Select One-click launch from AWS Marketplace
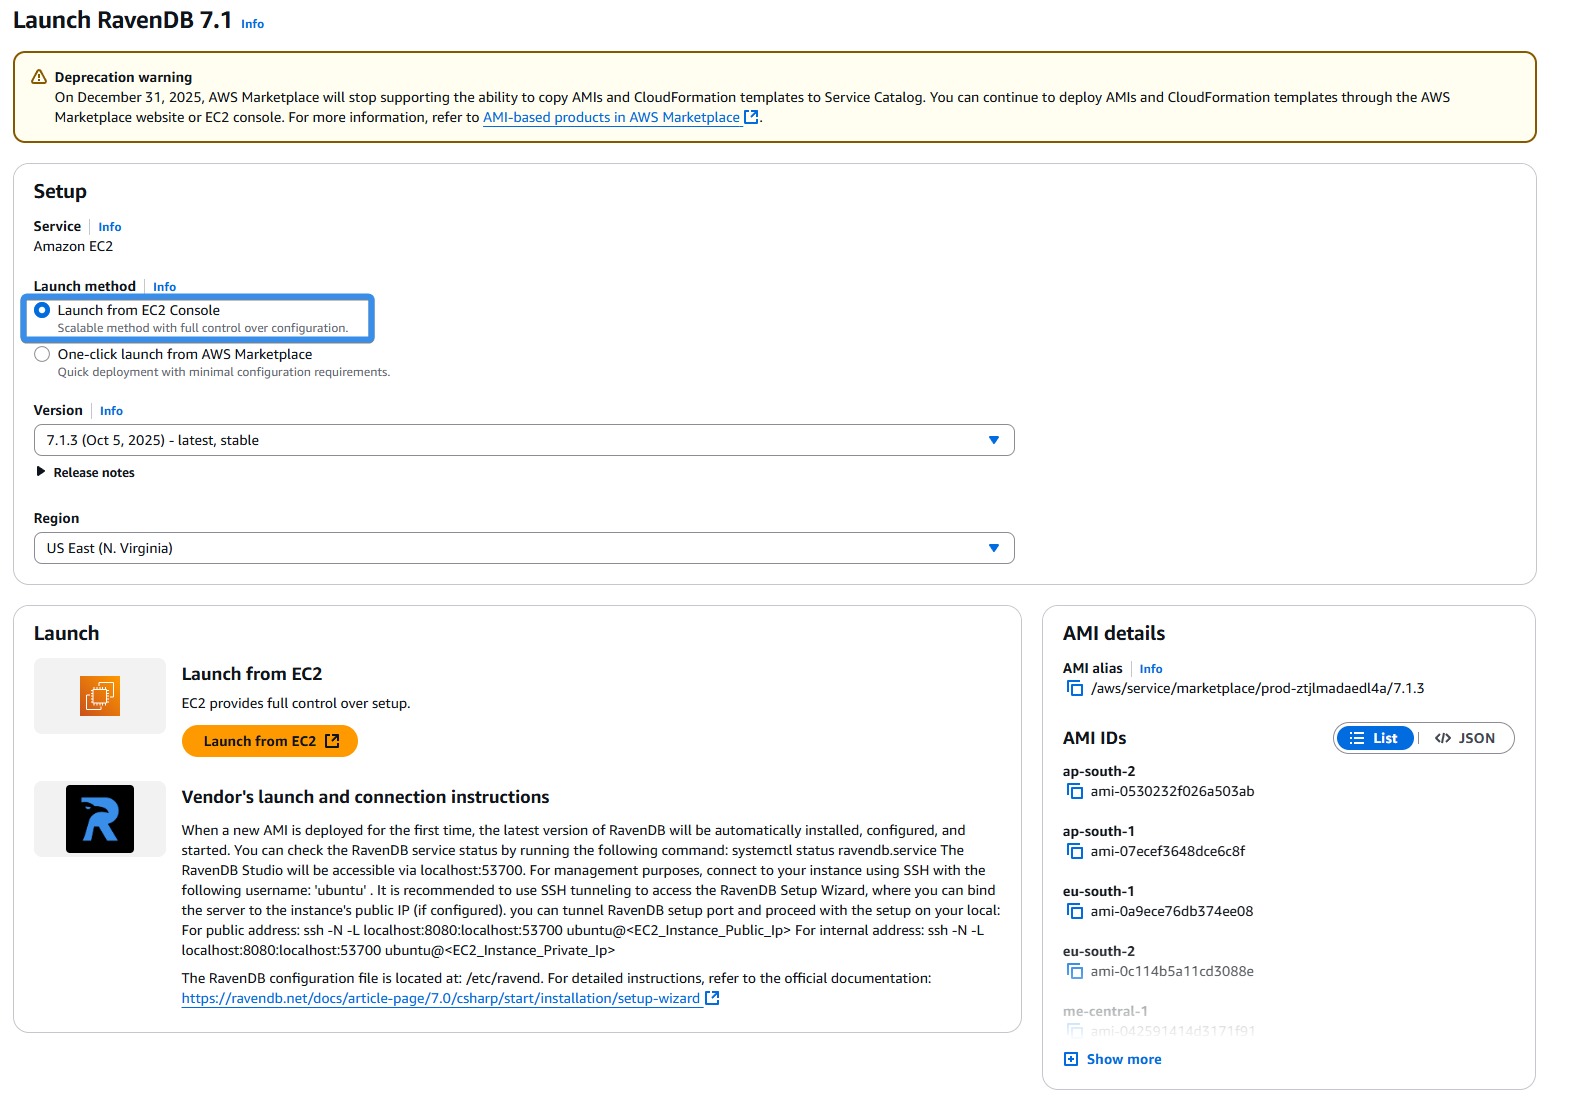Viewport: 1579px width, 1109px height. point(42,354)
